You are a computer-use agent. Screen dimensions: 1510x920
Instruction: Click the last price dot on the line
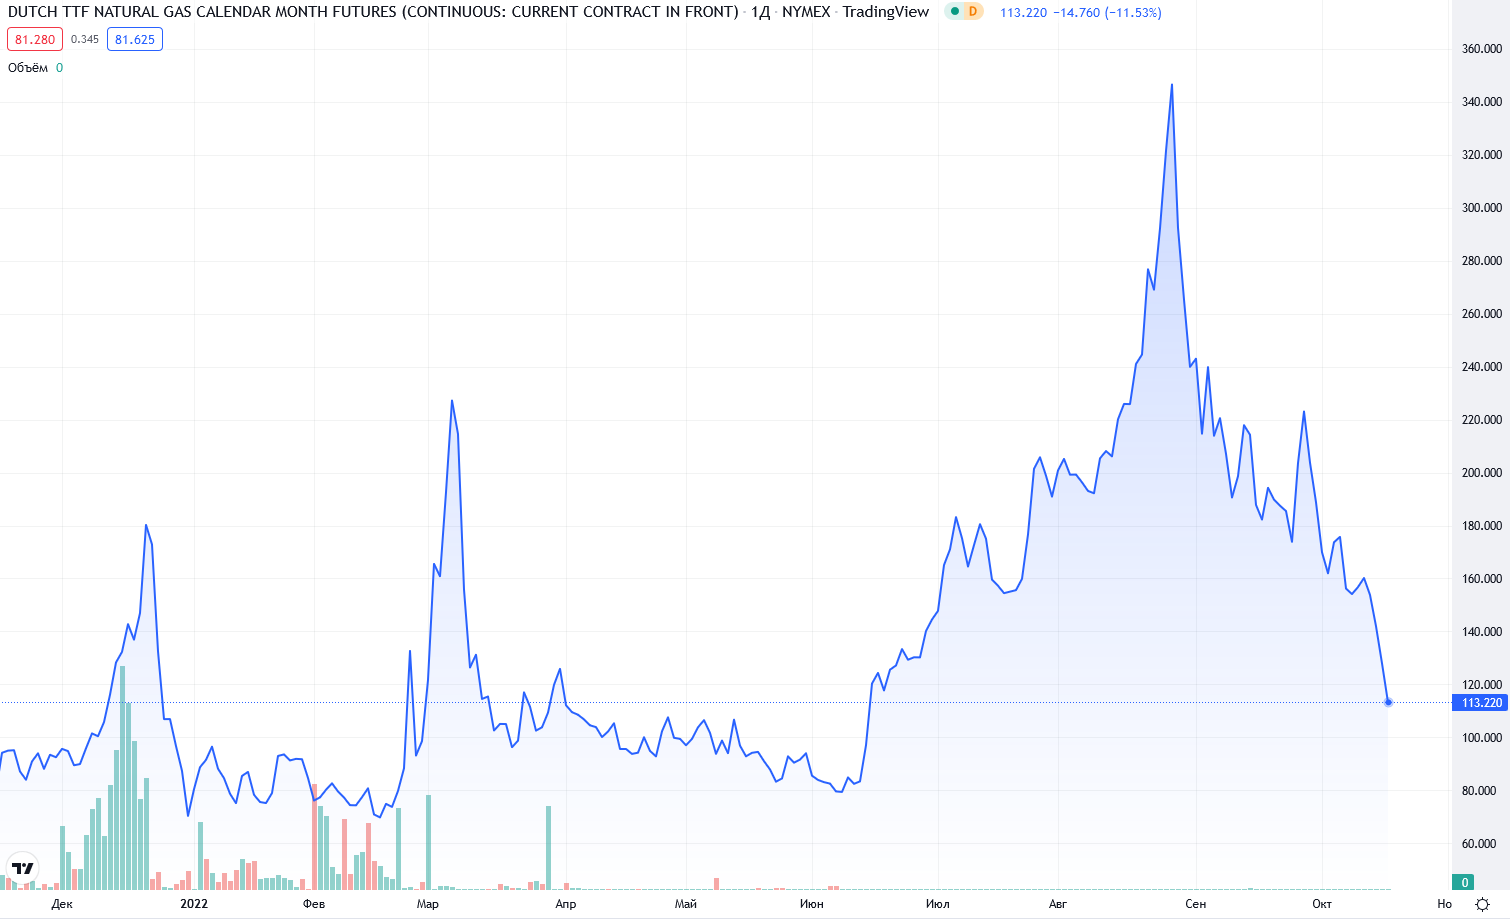point(1388,702)
